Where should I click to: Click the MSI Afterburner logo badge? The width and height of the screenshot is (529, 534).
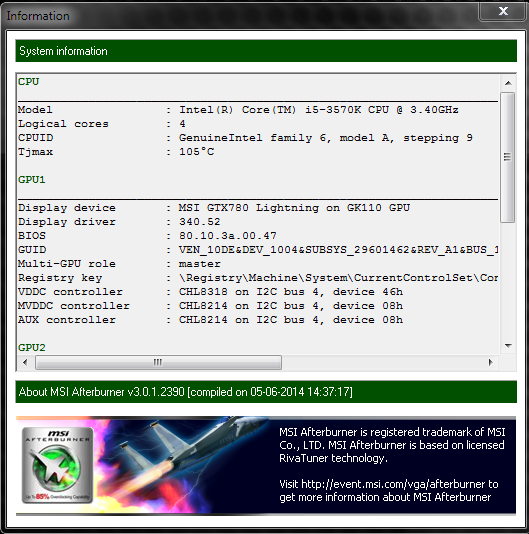[57, 465]
